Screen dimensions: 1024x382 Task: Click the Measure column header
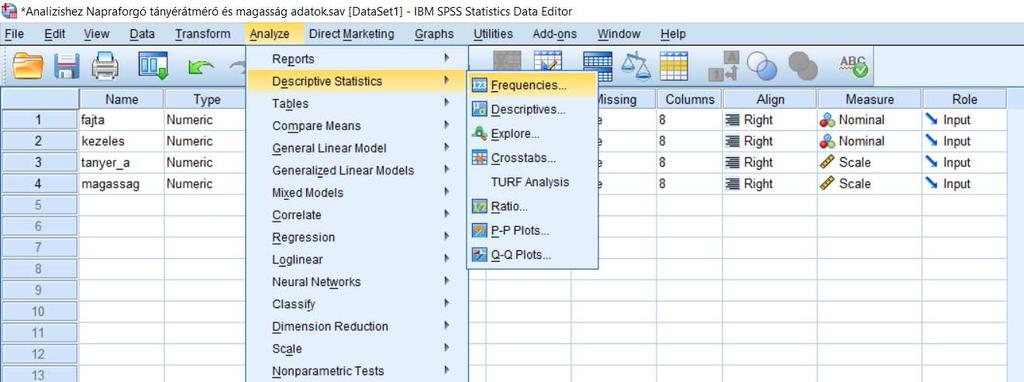tap(869, 99)
